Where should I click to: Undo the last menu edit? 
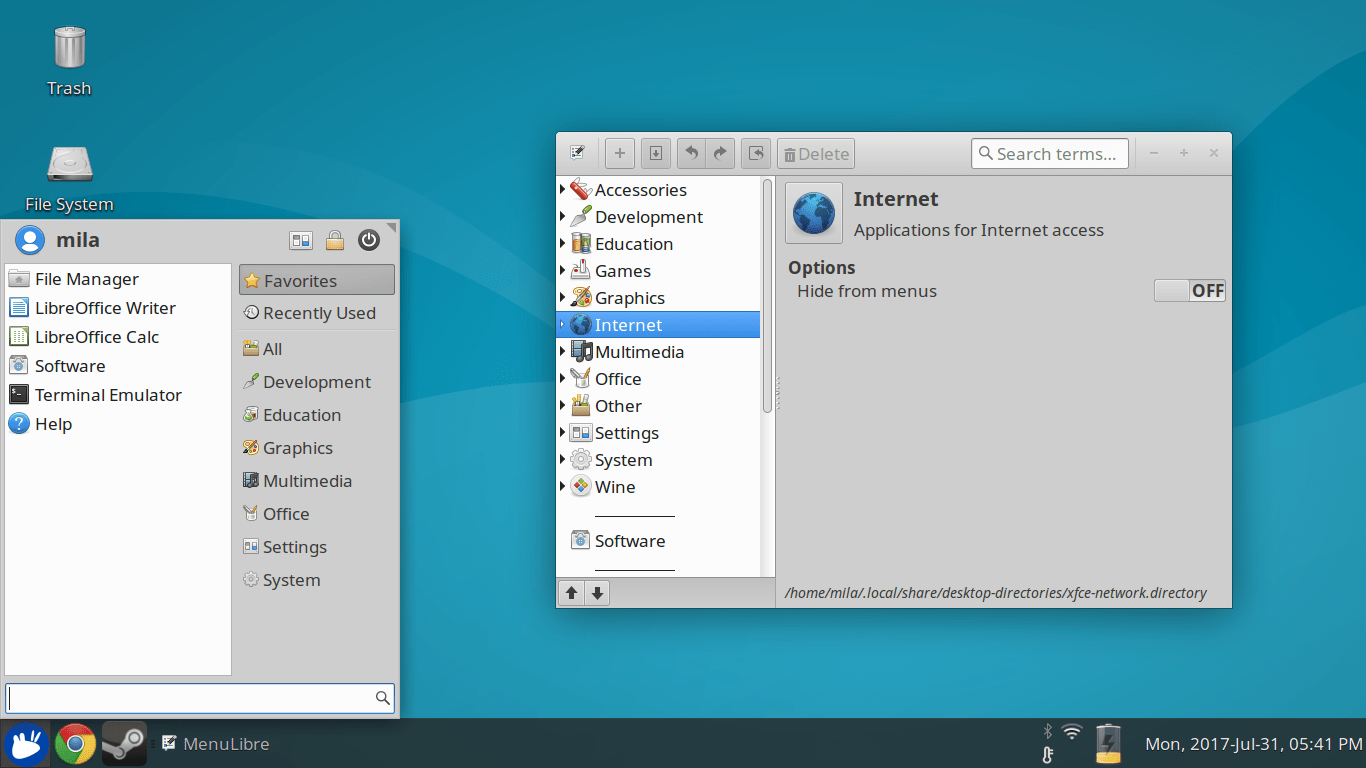(x=690, y=153)
